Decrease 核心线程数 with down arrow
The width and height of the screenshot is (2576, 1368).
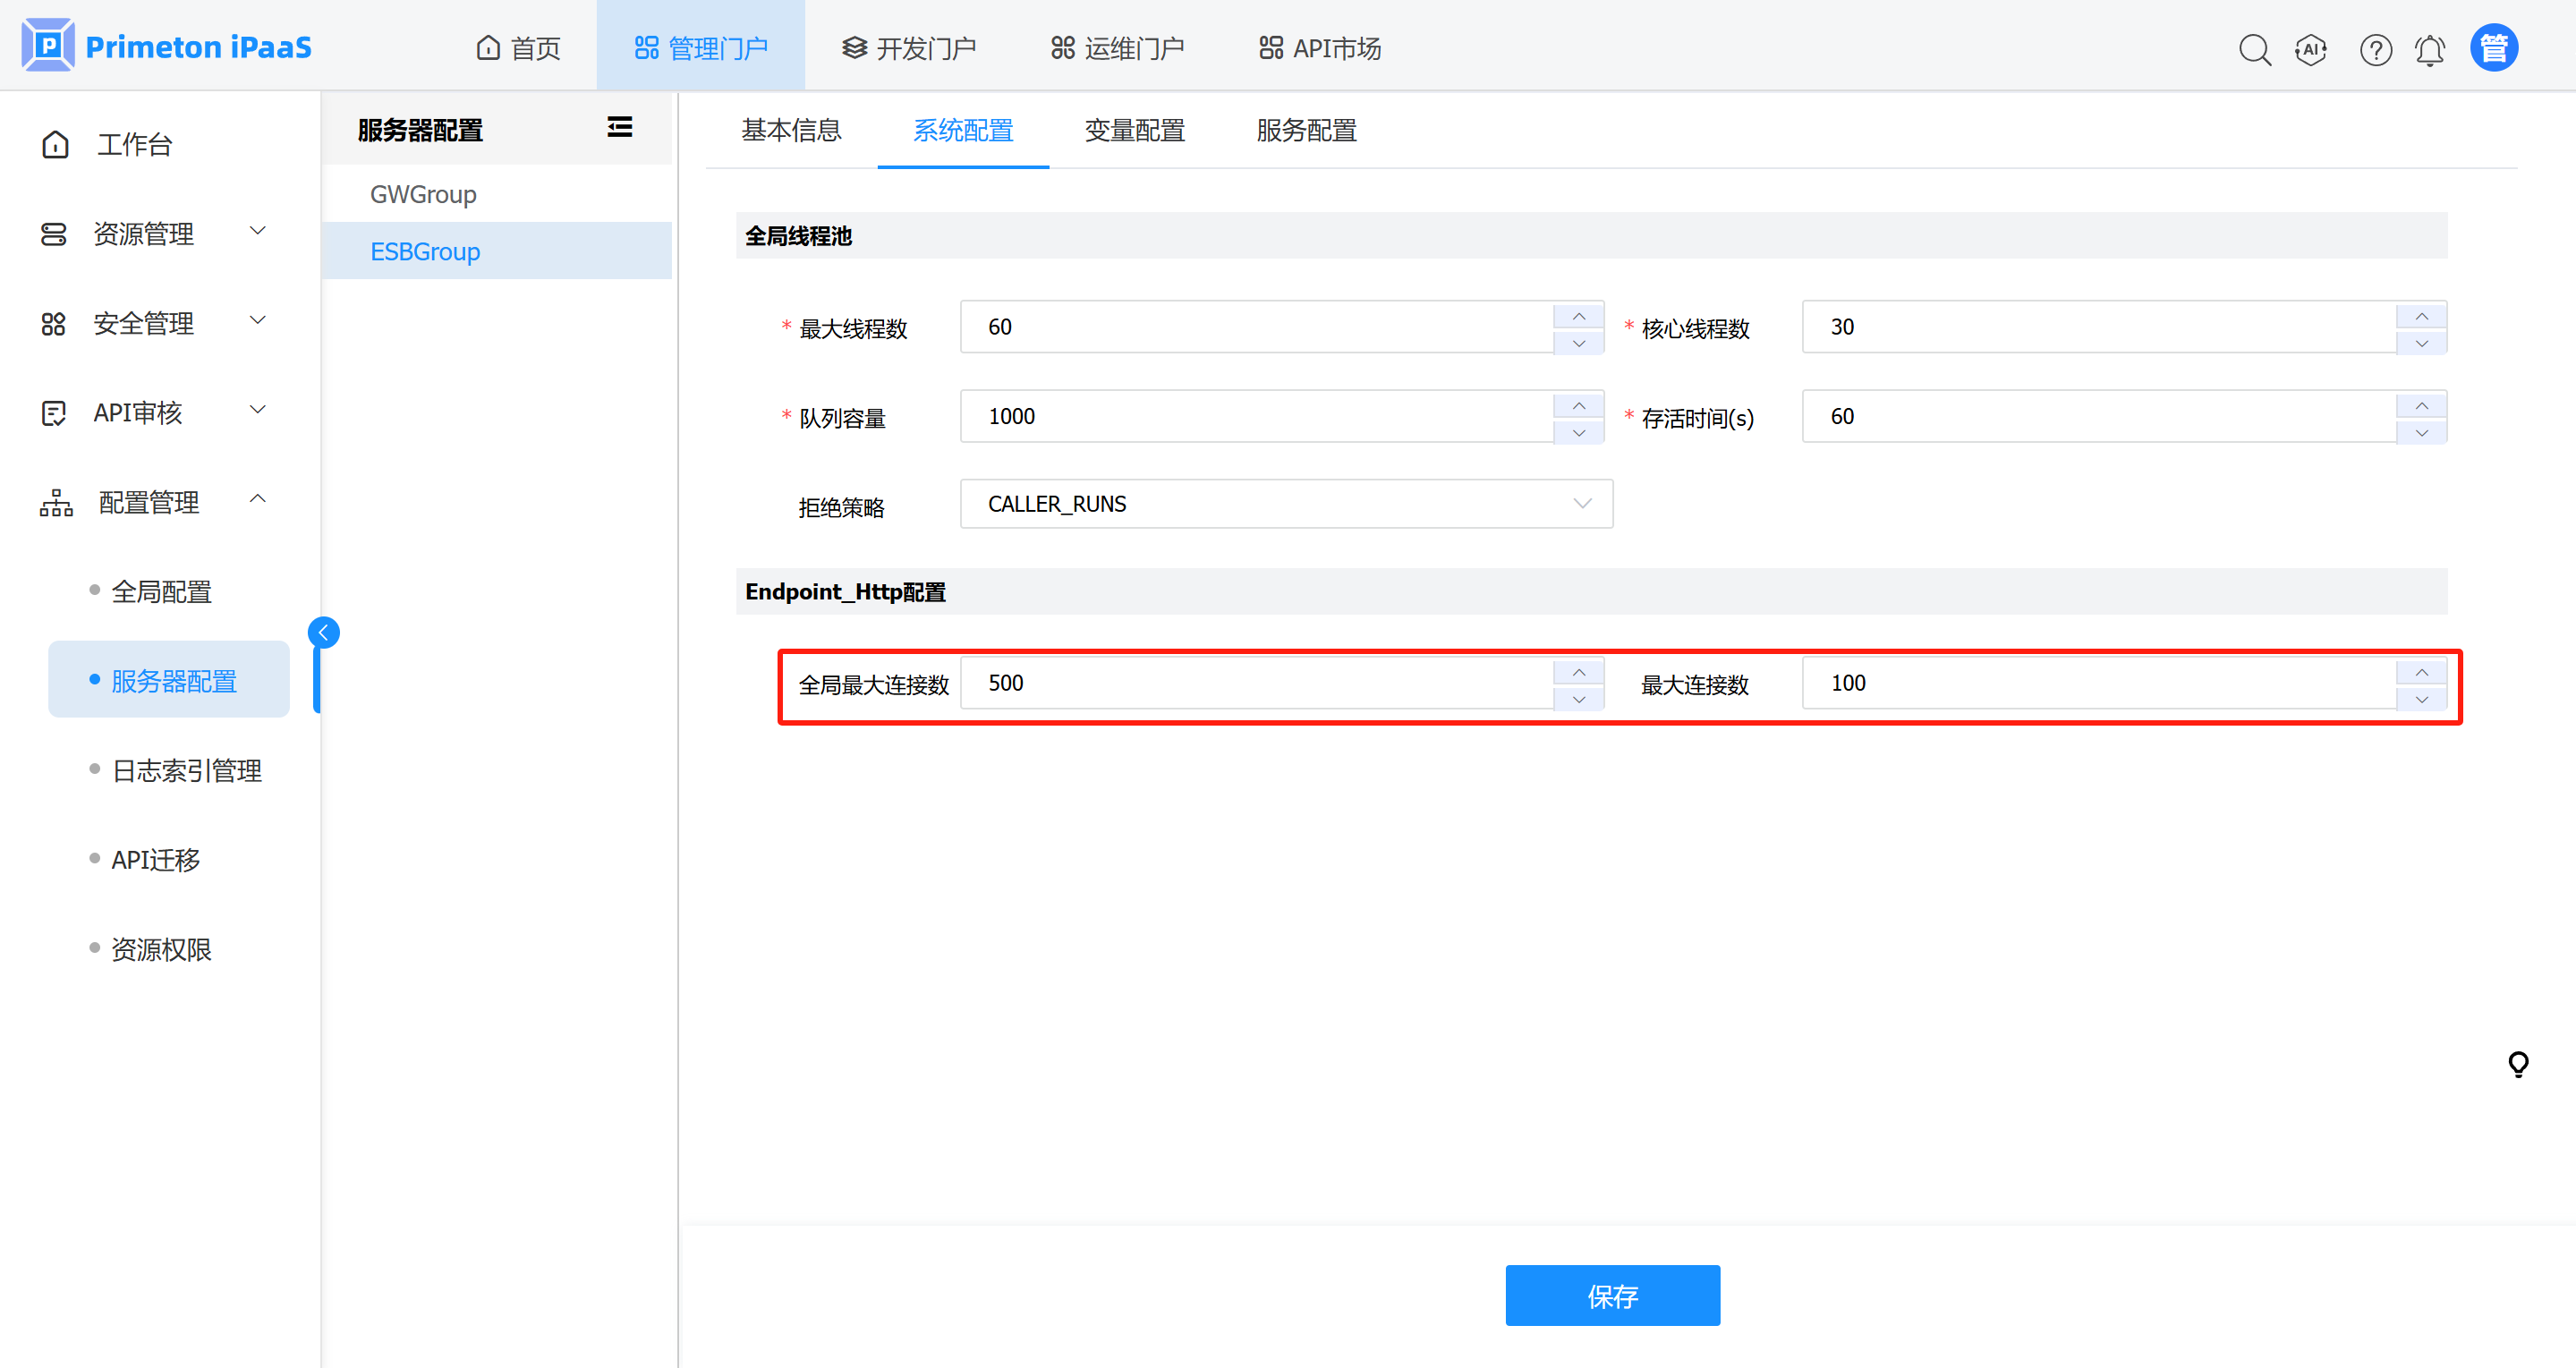click(2421, 343)
